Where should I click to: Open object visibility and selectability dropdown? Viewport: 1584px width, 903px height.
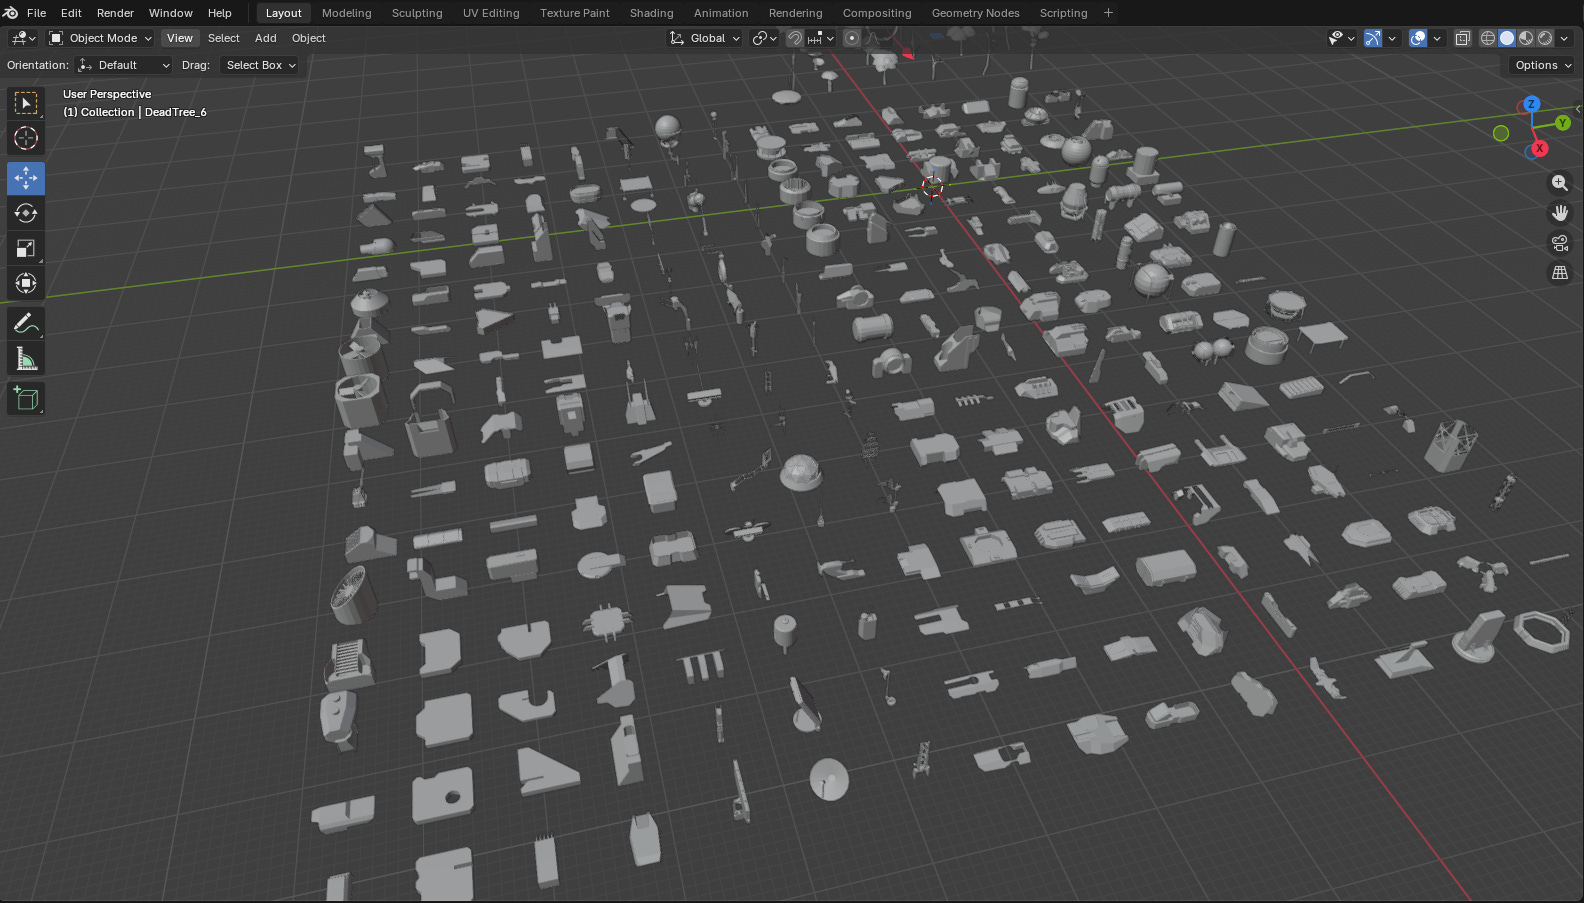[1341, 38]
